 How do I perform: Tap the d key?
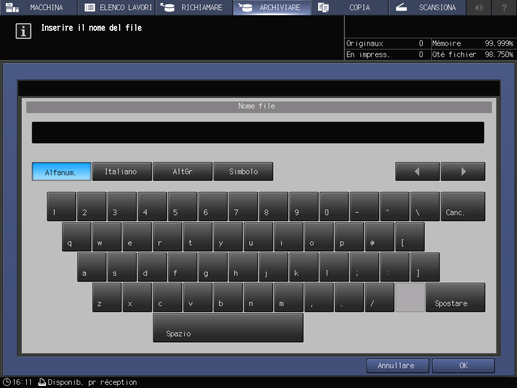click(x=152, y=267)
